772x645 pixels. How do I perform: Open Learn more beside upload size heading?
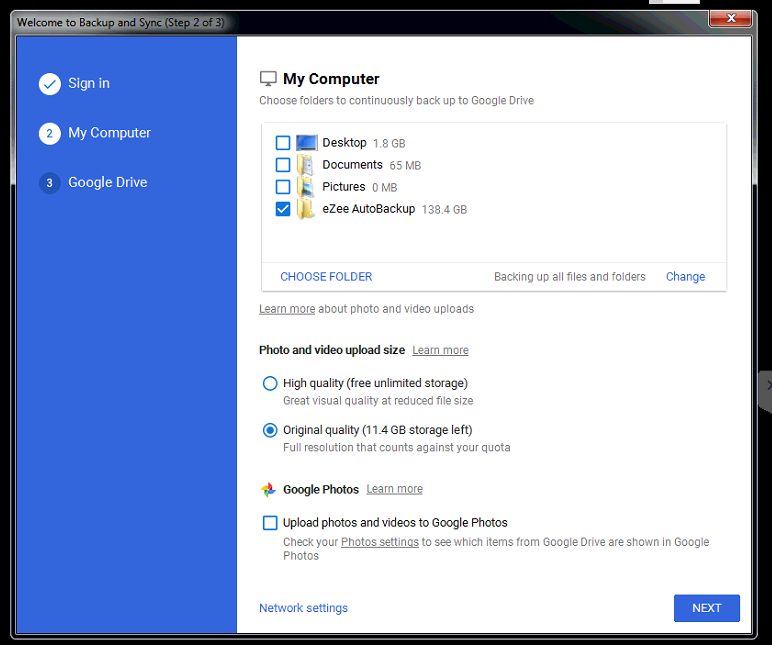coord(440,350)
